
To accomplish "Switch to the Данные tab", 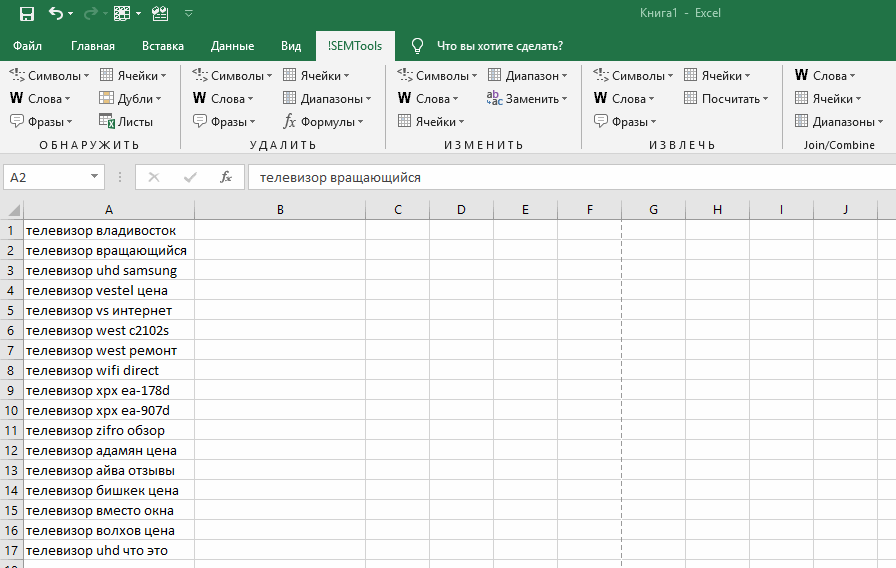I will coord(232,46).
